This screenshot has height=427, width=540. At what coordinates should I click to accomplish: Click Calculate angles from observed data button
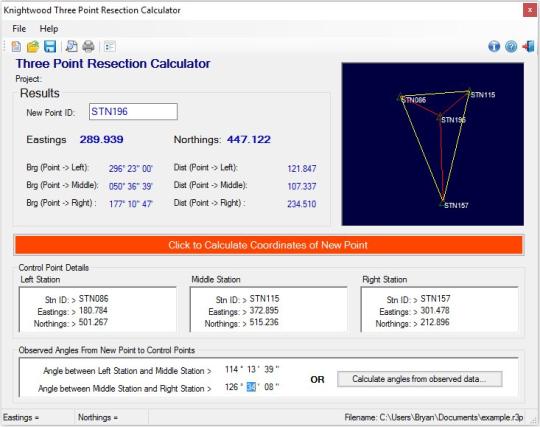tap(419, 379)
